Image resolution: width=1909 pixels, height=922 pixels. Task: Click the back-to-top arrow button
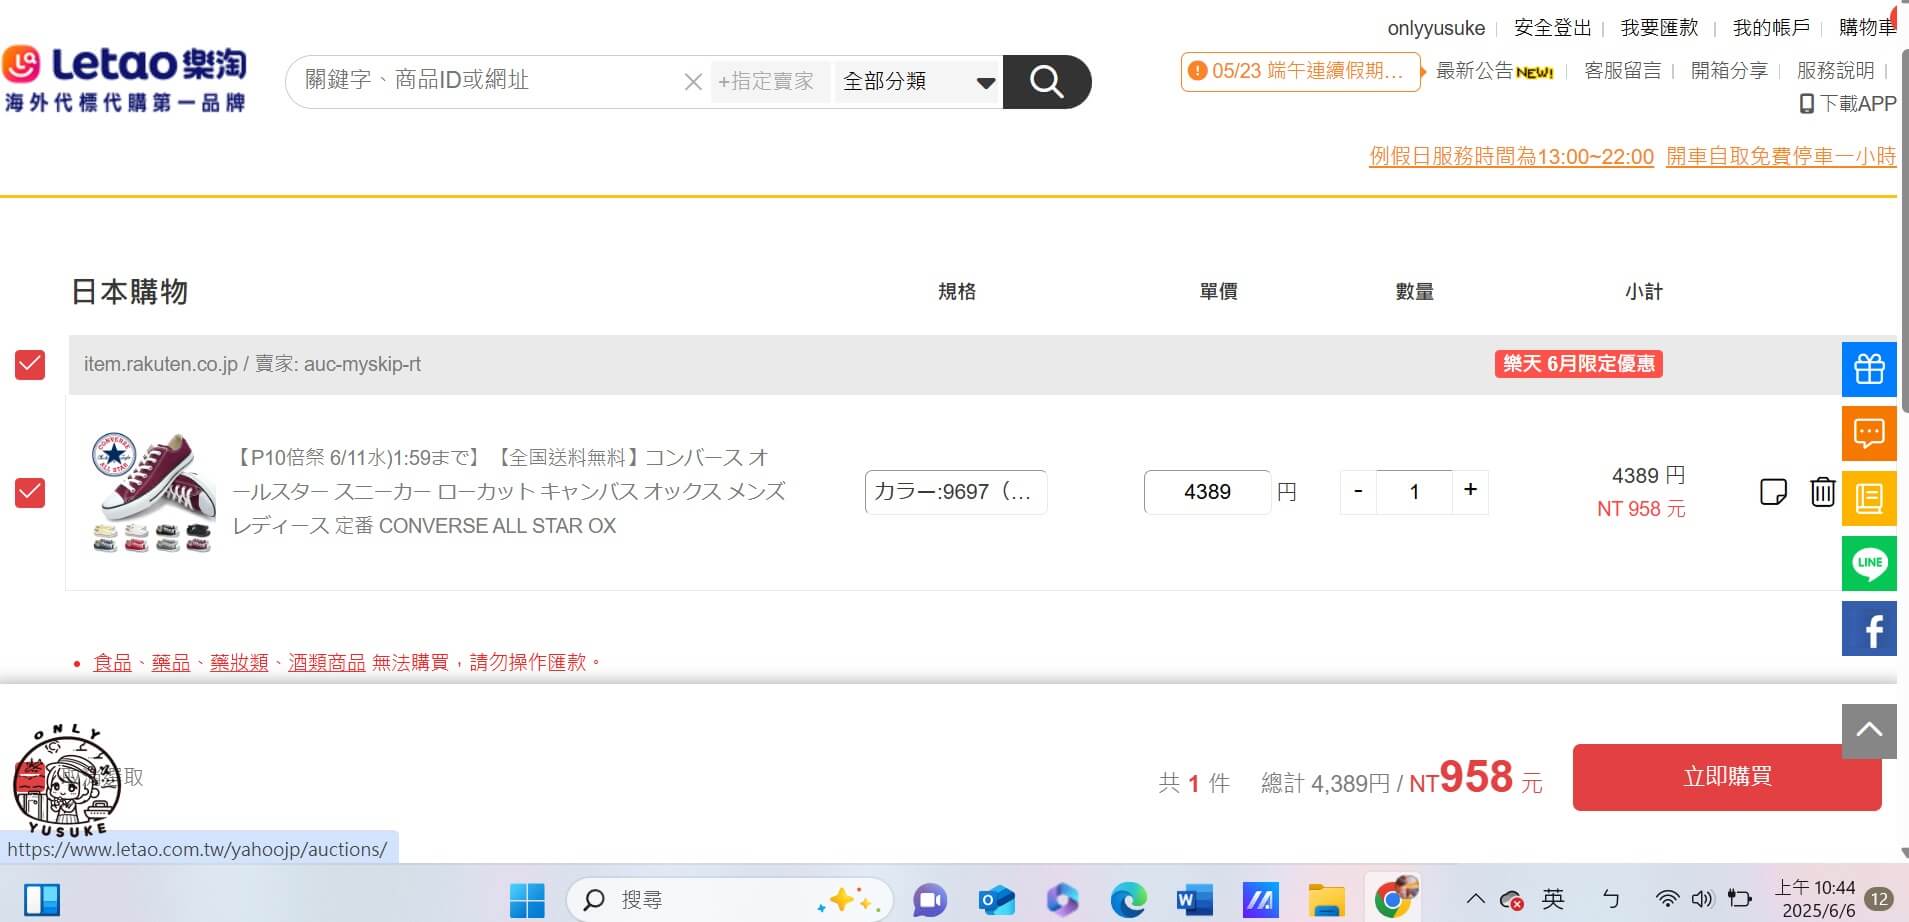(x=1869, y=730)
